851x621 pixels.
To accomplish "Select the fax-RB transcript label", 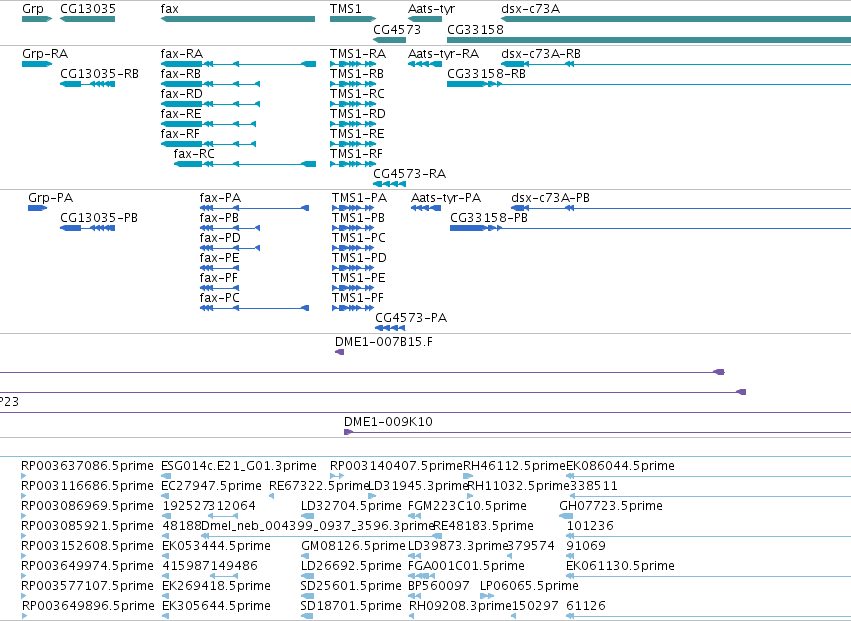I will [x=181, y=73].
